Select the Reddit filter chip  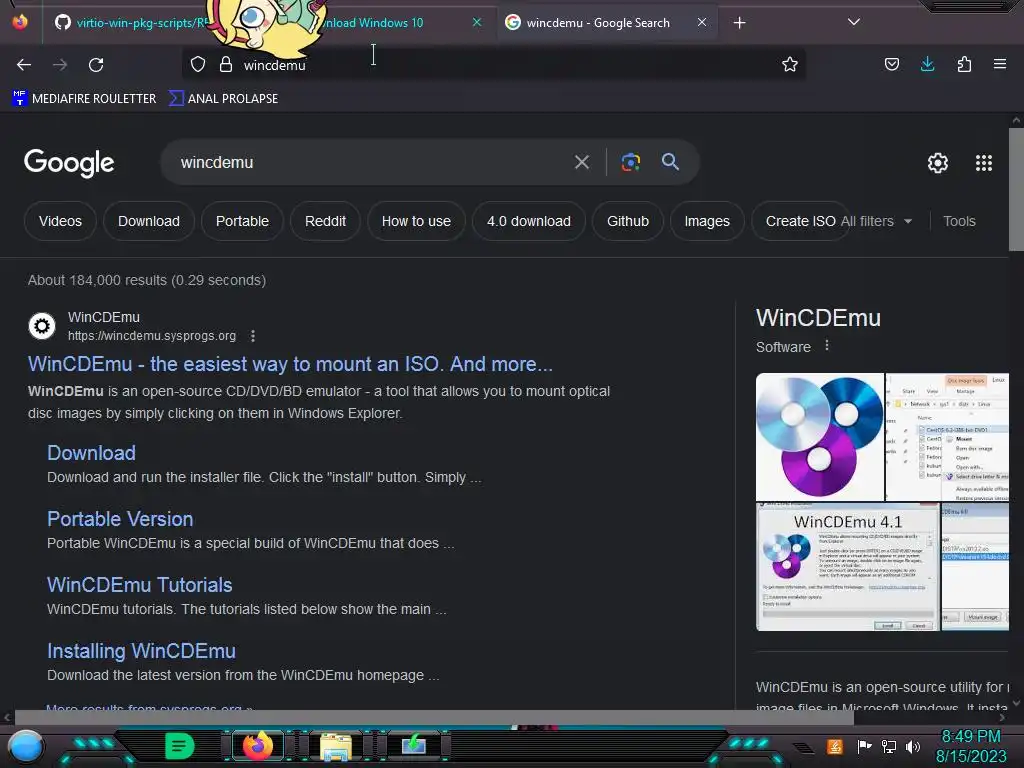[x=325, y=221]
